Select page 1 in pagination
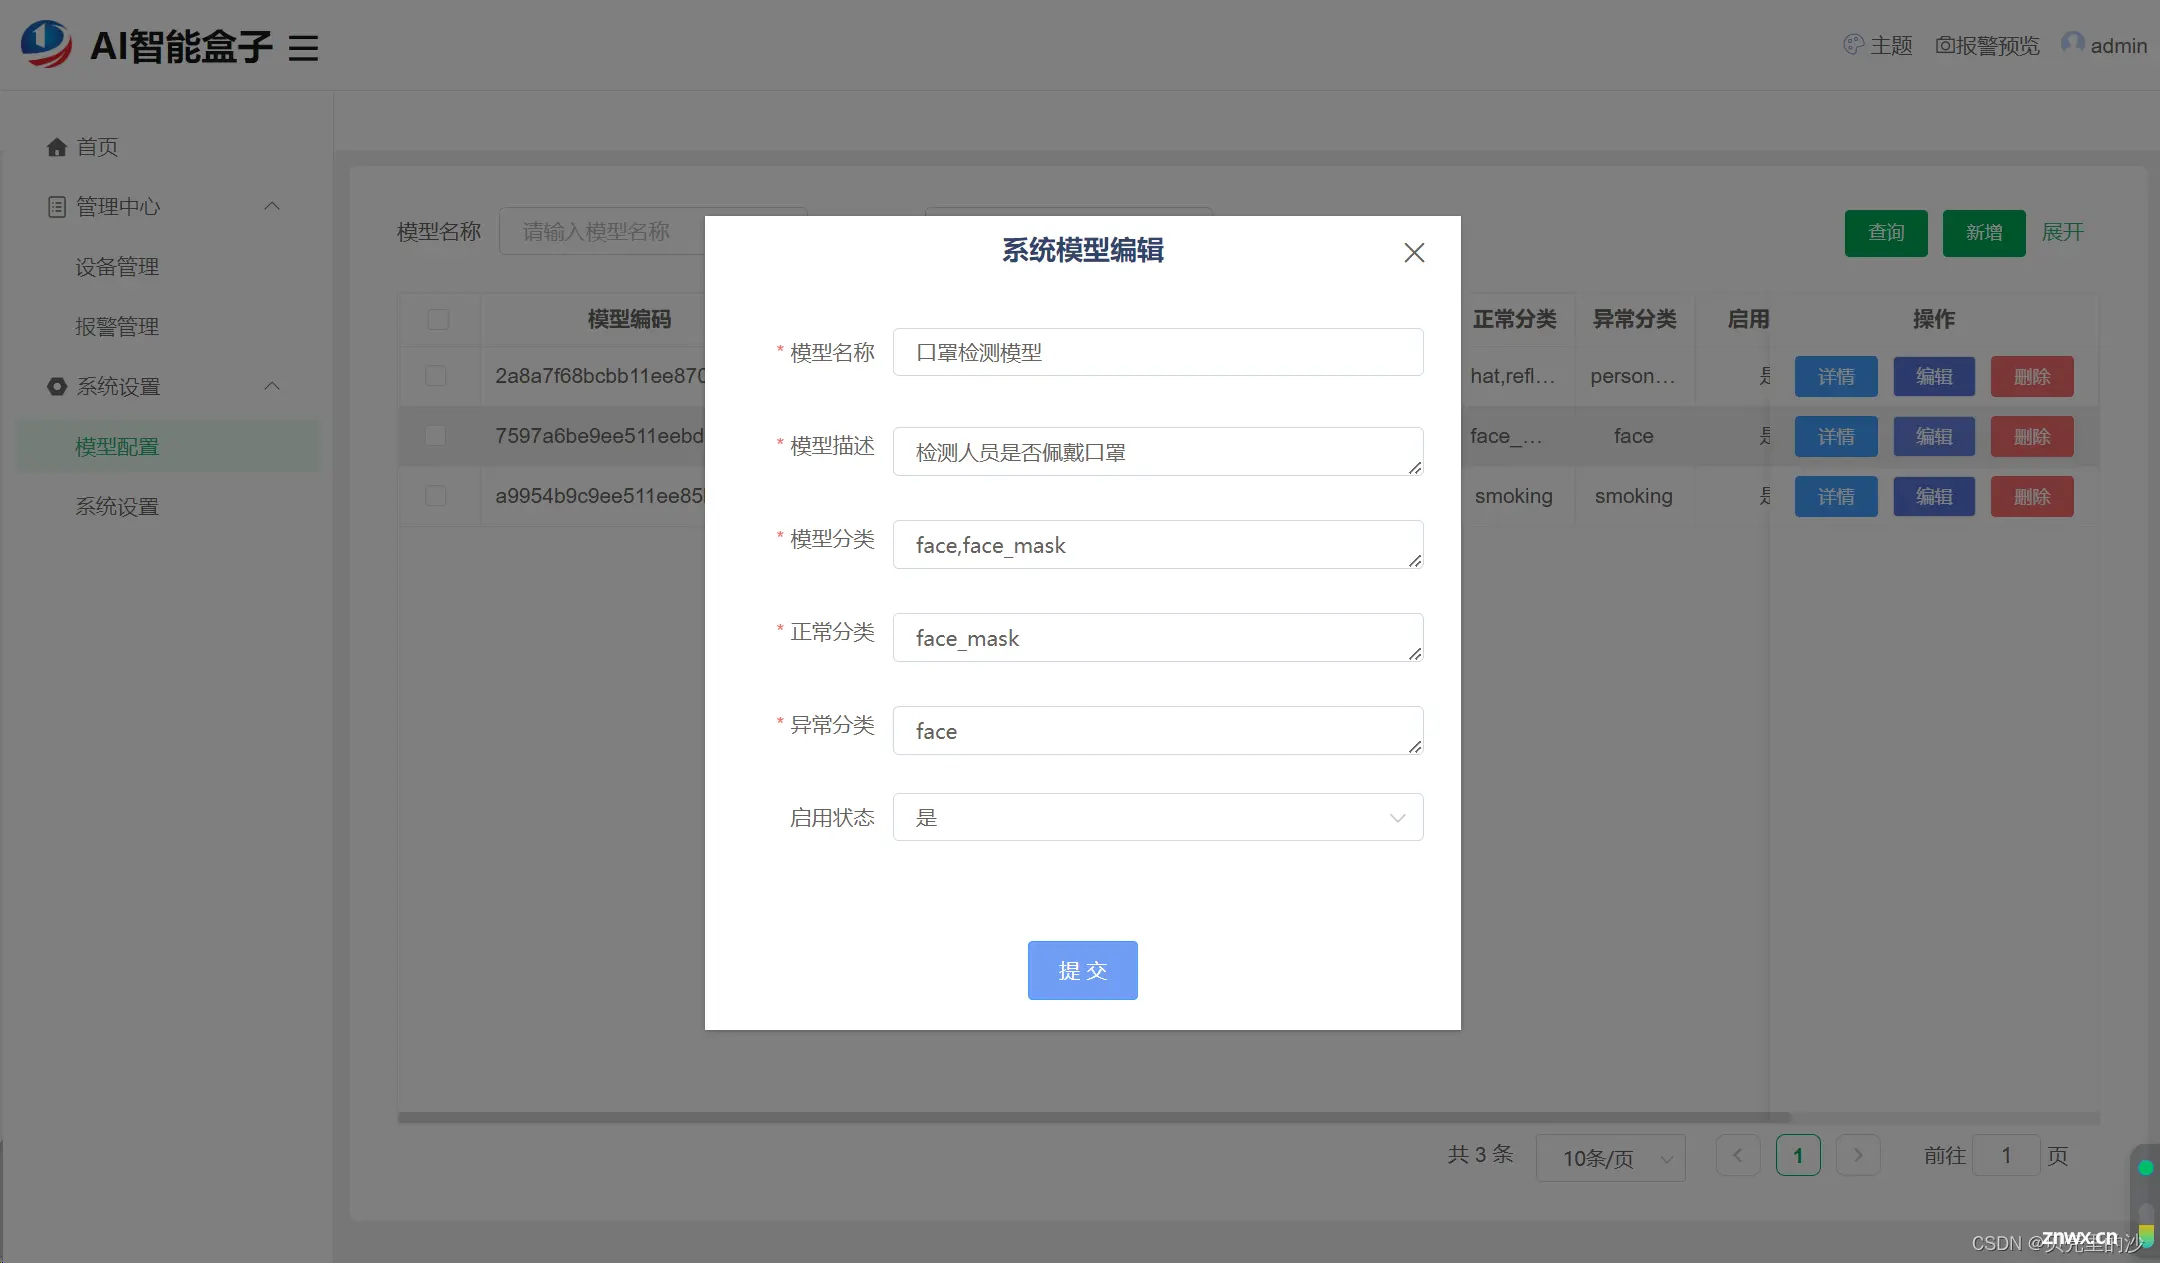Image resolution: width=2160 pixels, height=1263 pixels. pyautogui.click(x=1798, y=1156)
